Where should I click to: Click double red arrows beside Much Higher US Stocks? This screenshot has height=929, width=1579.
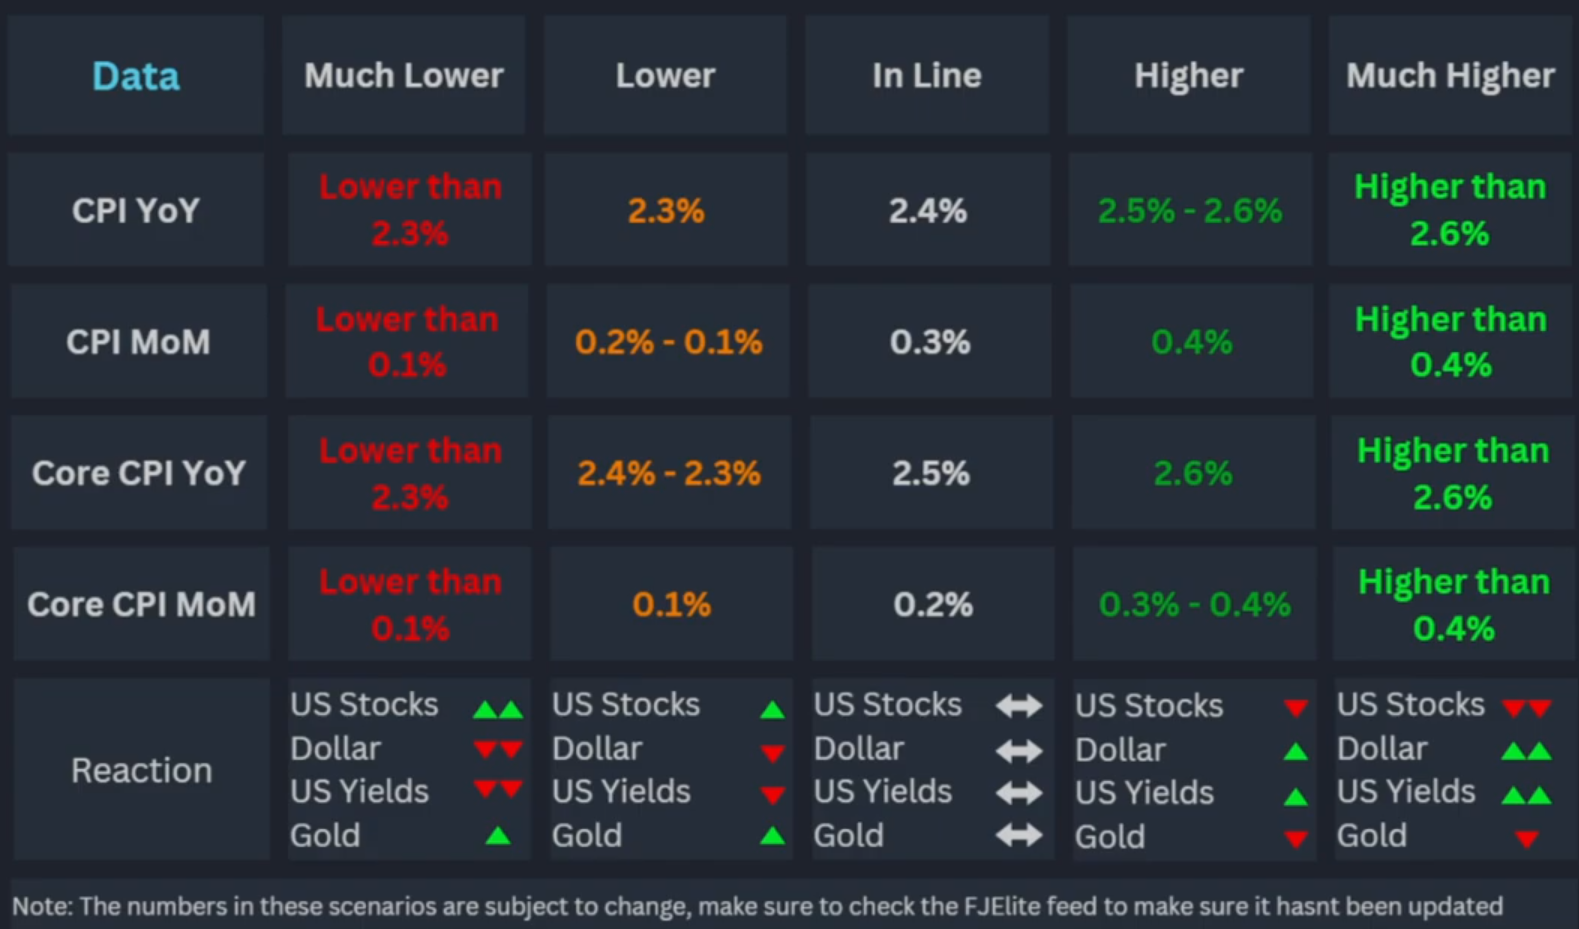tap(1527, 708)
